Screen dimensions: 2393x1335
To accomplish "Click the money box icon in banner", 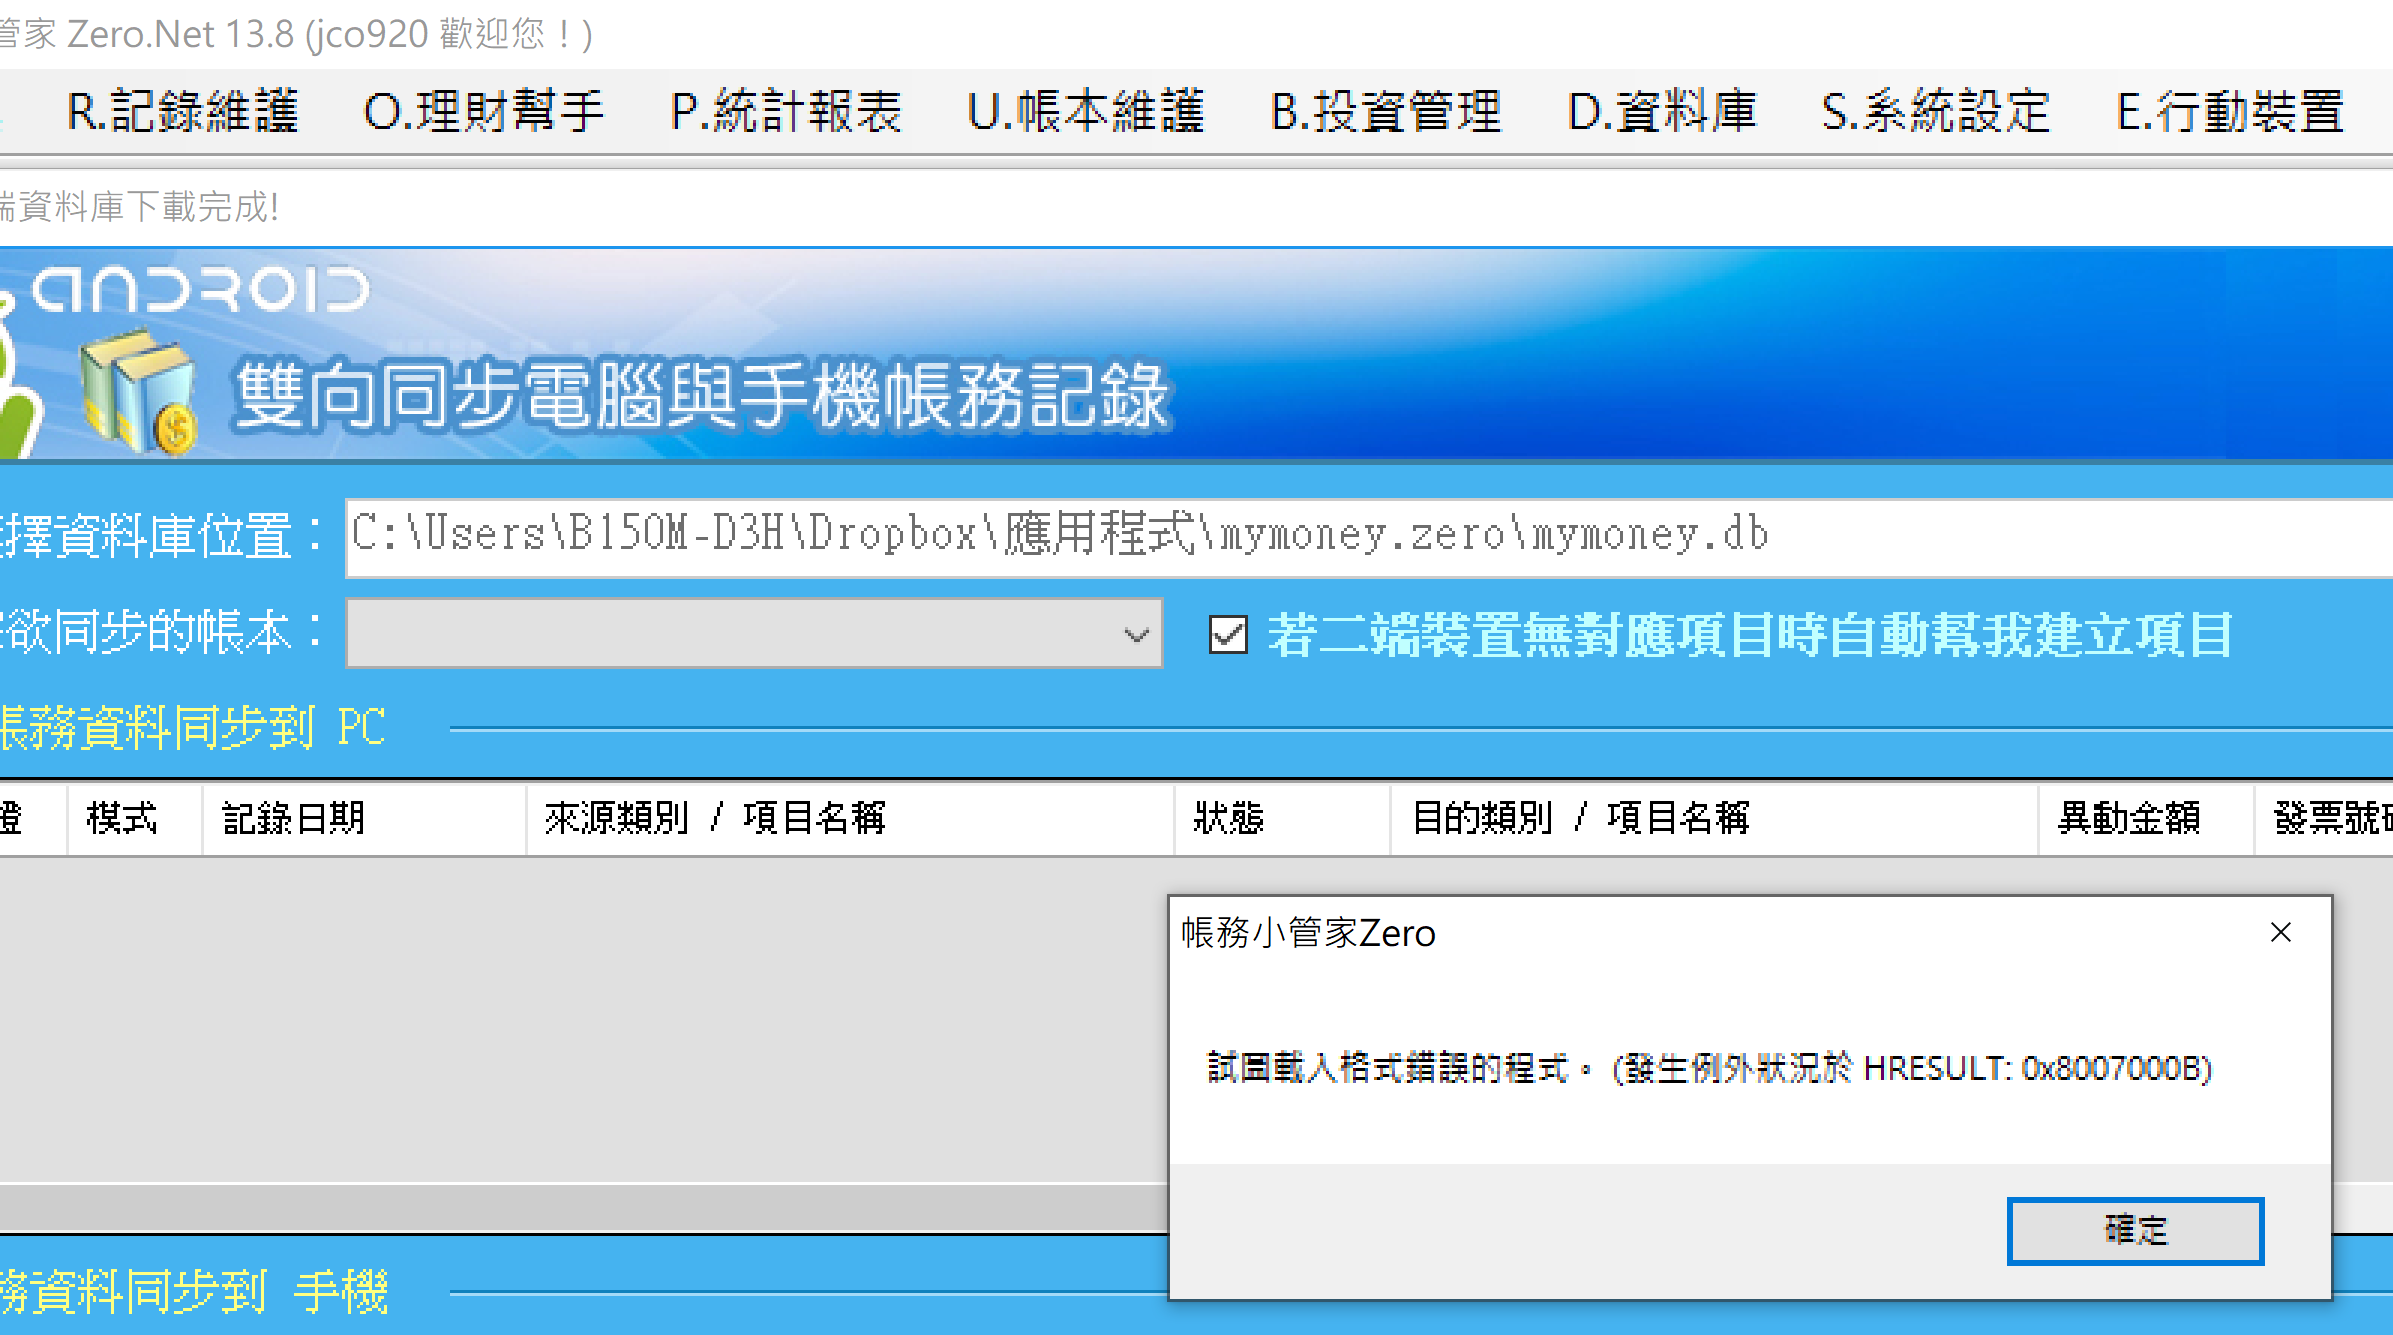I will [138, 393].
